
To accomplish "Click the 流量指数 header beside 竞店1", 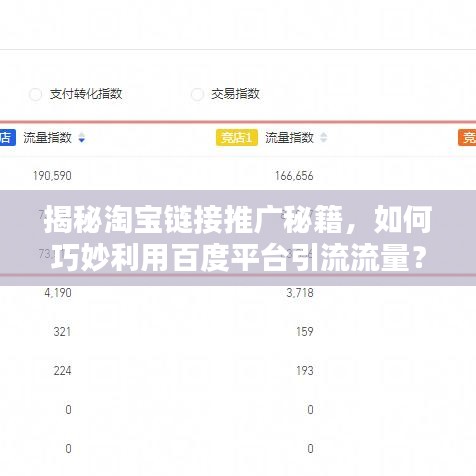I will (x=289, y=137).
